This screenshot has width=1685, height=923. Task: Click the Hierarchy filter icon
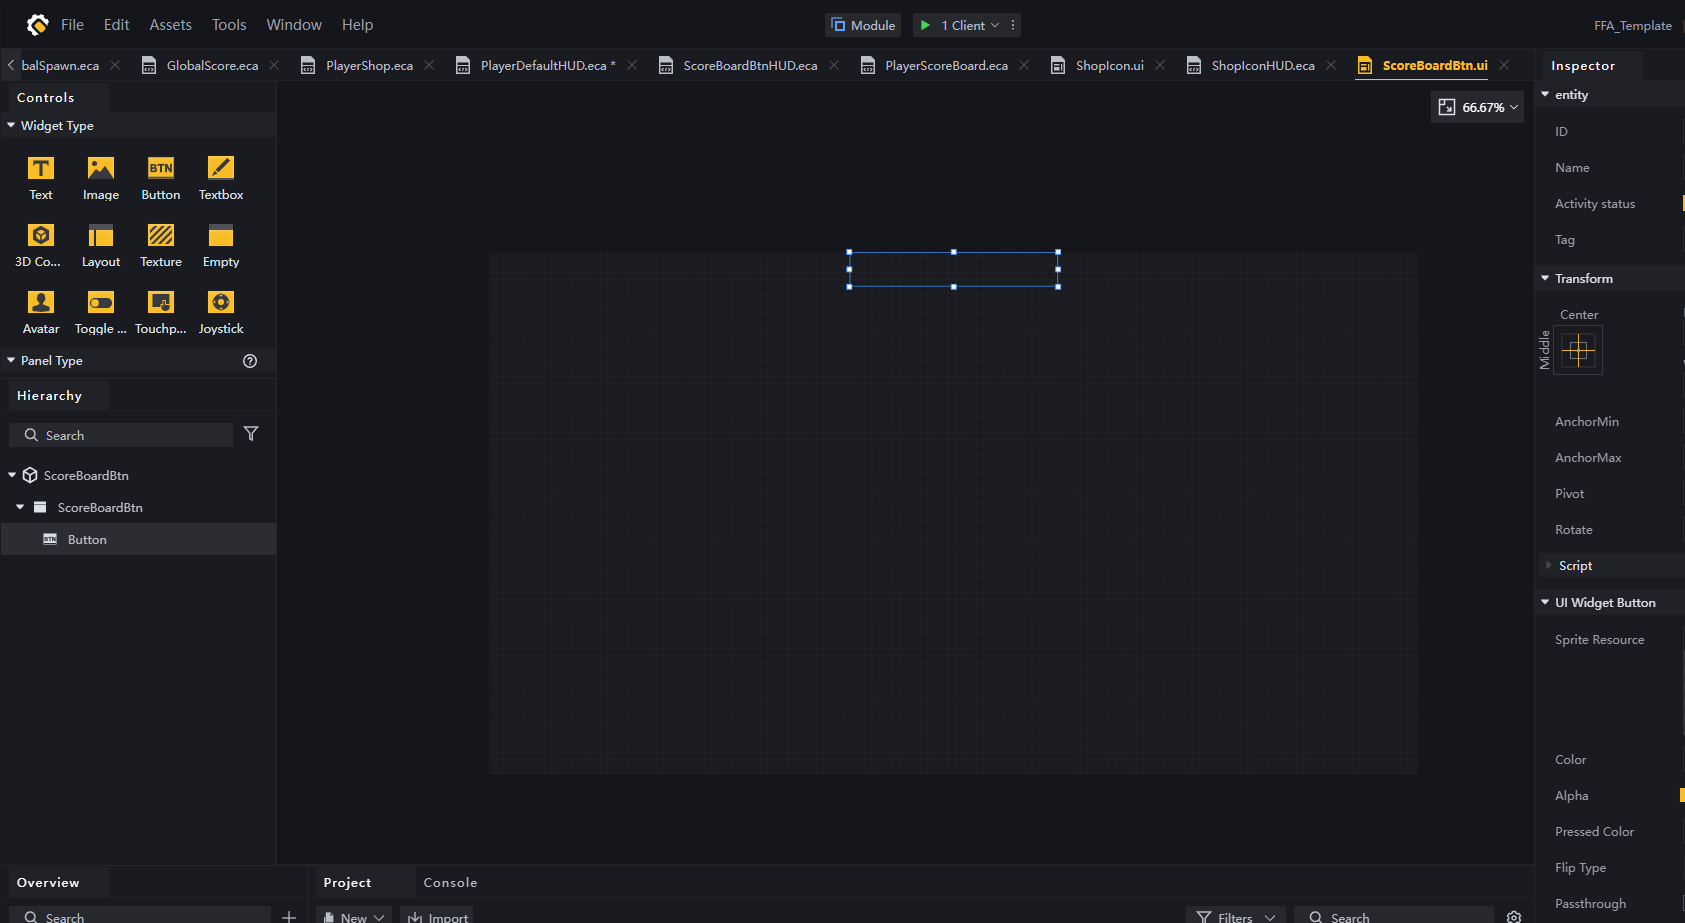coord(251,434)
